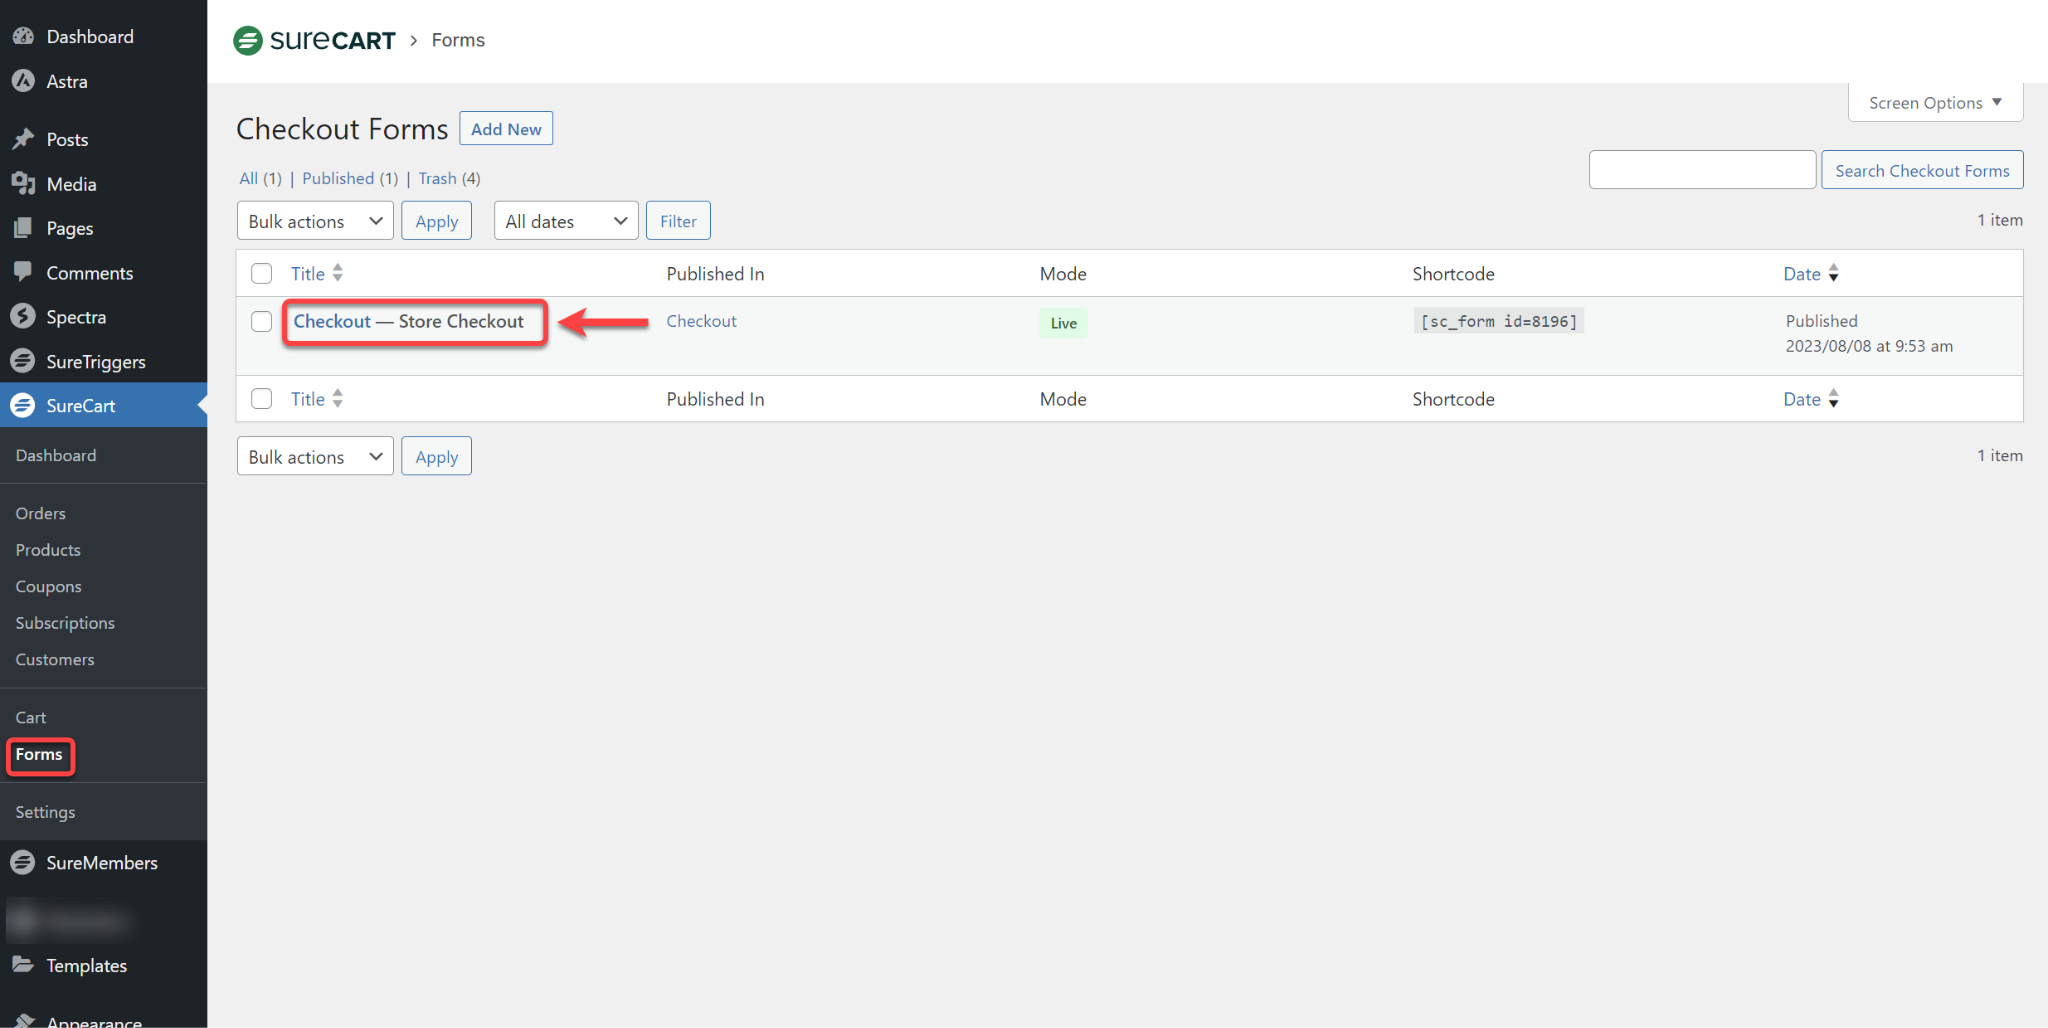Open Customers in SureCart submenu
The image size is (2048, 1028).
pyautogui.click(x=55, y=659)
